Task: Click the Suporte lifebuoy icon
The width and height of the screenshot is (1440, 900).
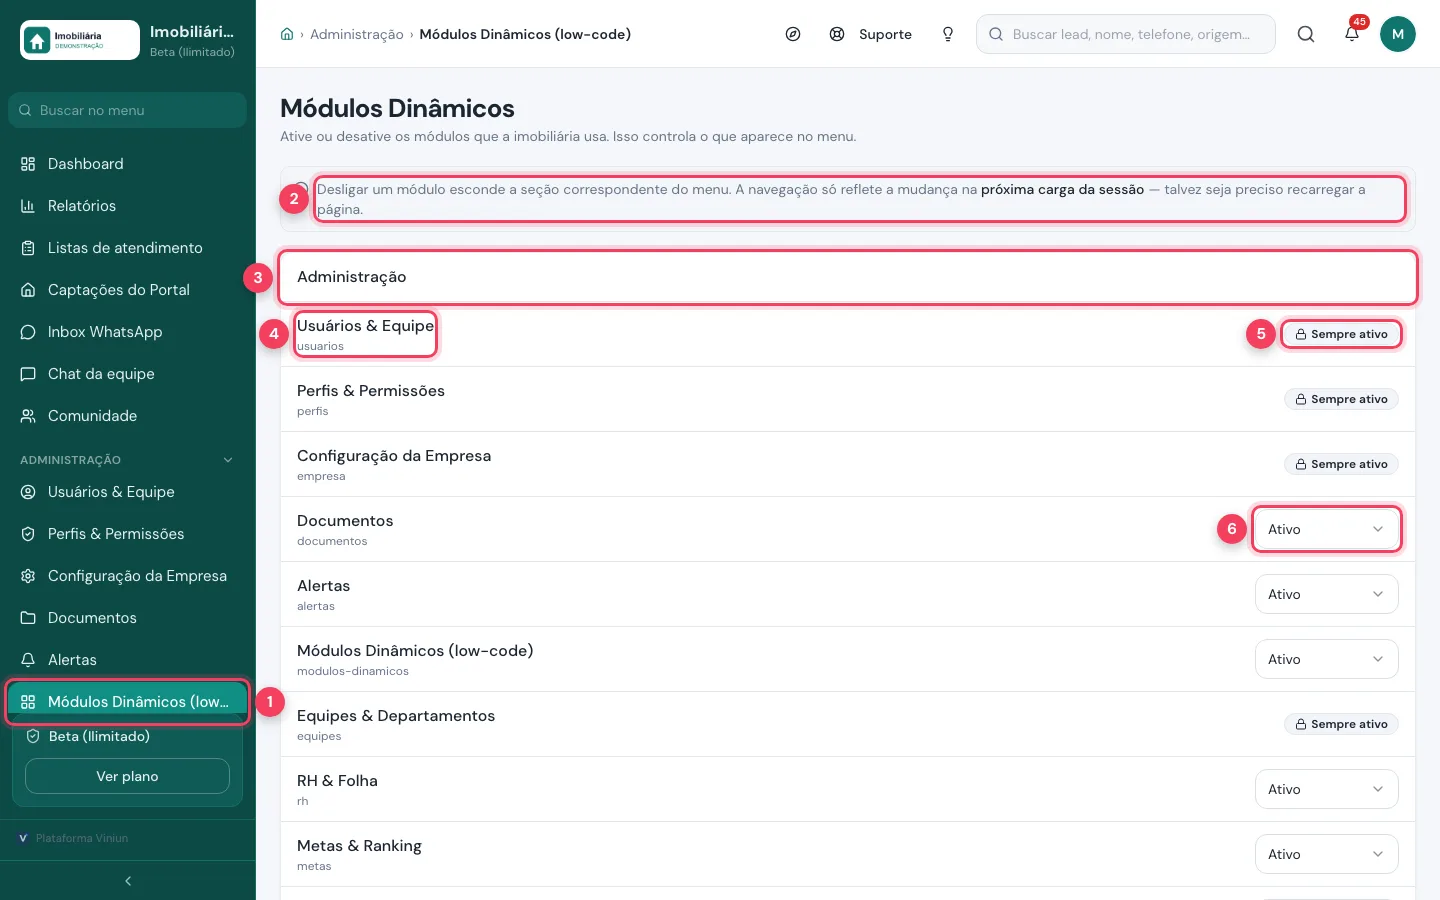Action: 837,34
